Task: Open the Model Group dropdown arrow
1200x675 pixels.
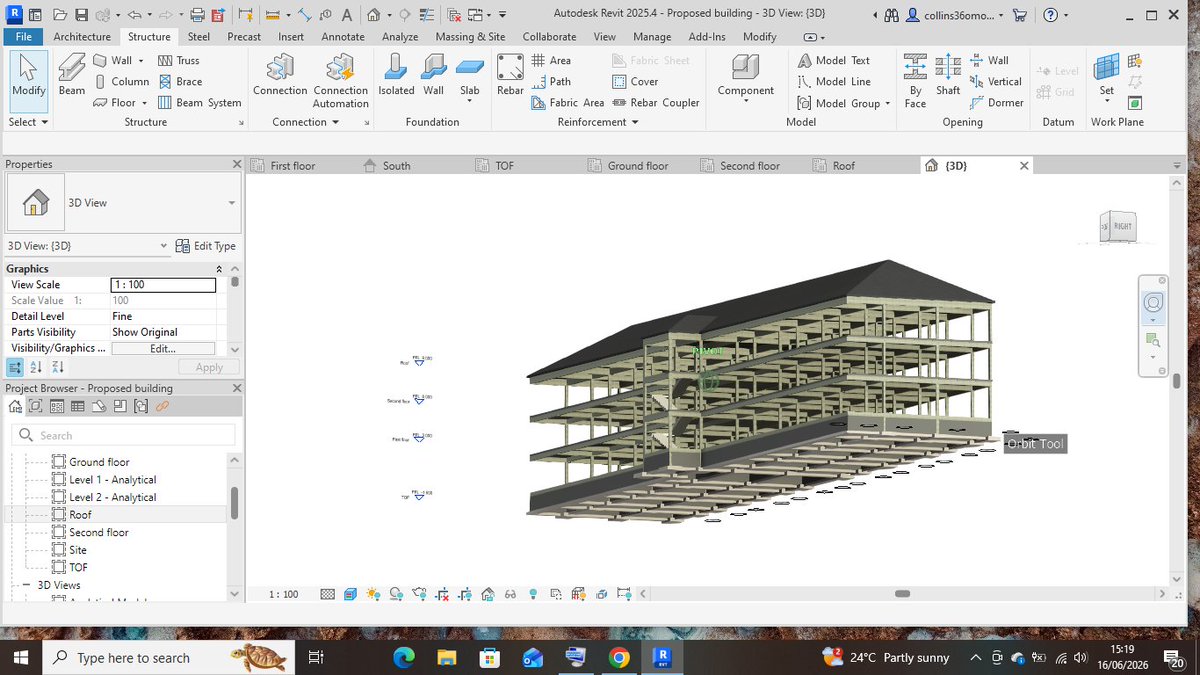Action: tap(887, 103)
